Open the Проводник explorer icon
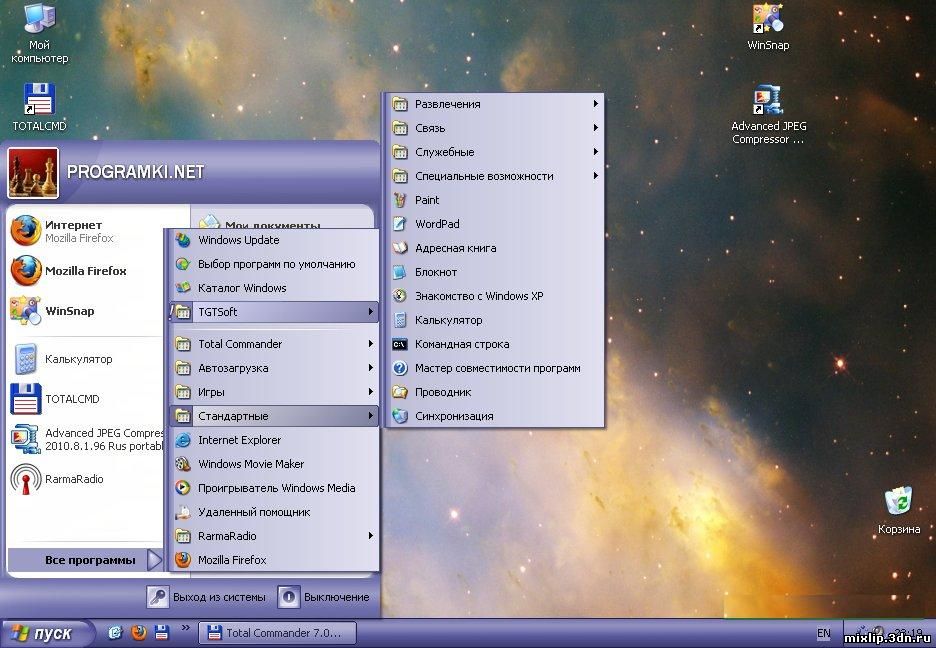The image size is (936, 648). (399, 392)
